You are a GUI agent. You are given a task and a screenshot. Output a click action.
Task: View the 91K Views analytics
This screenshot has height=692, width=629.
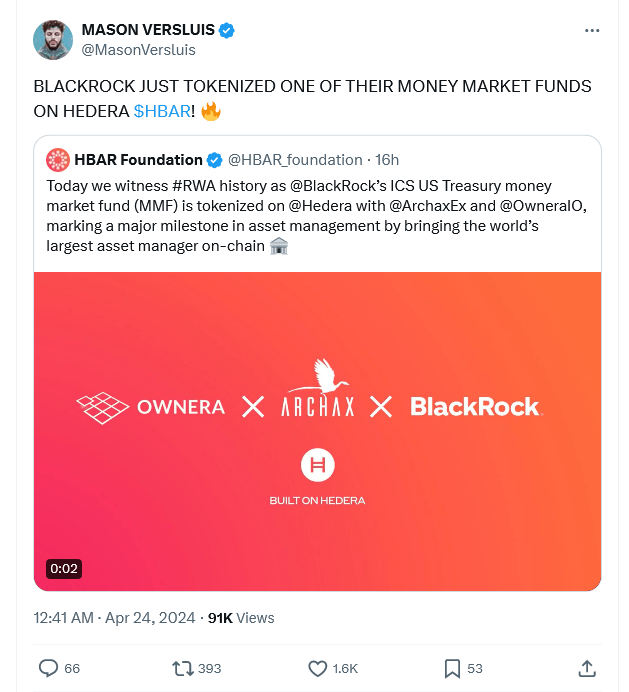click(240, 618)
